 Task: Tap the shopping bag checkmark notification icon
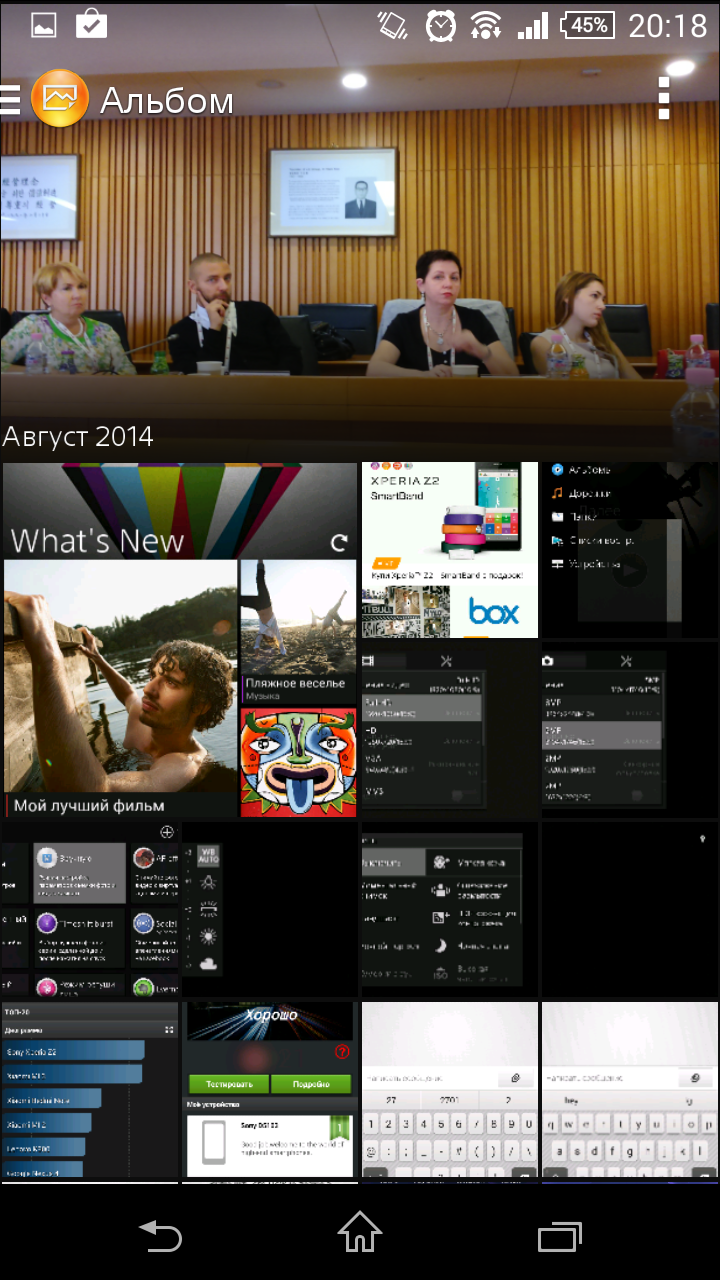click(92, 25)
